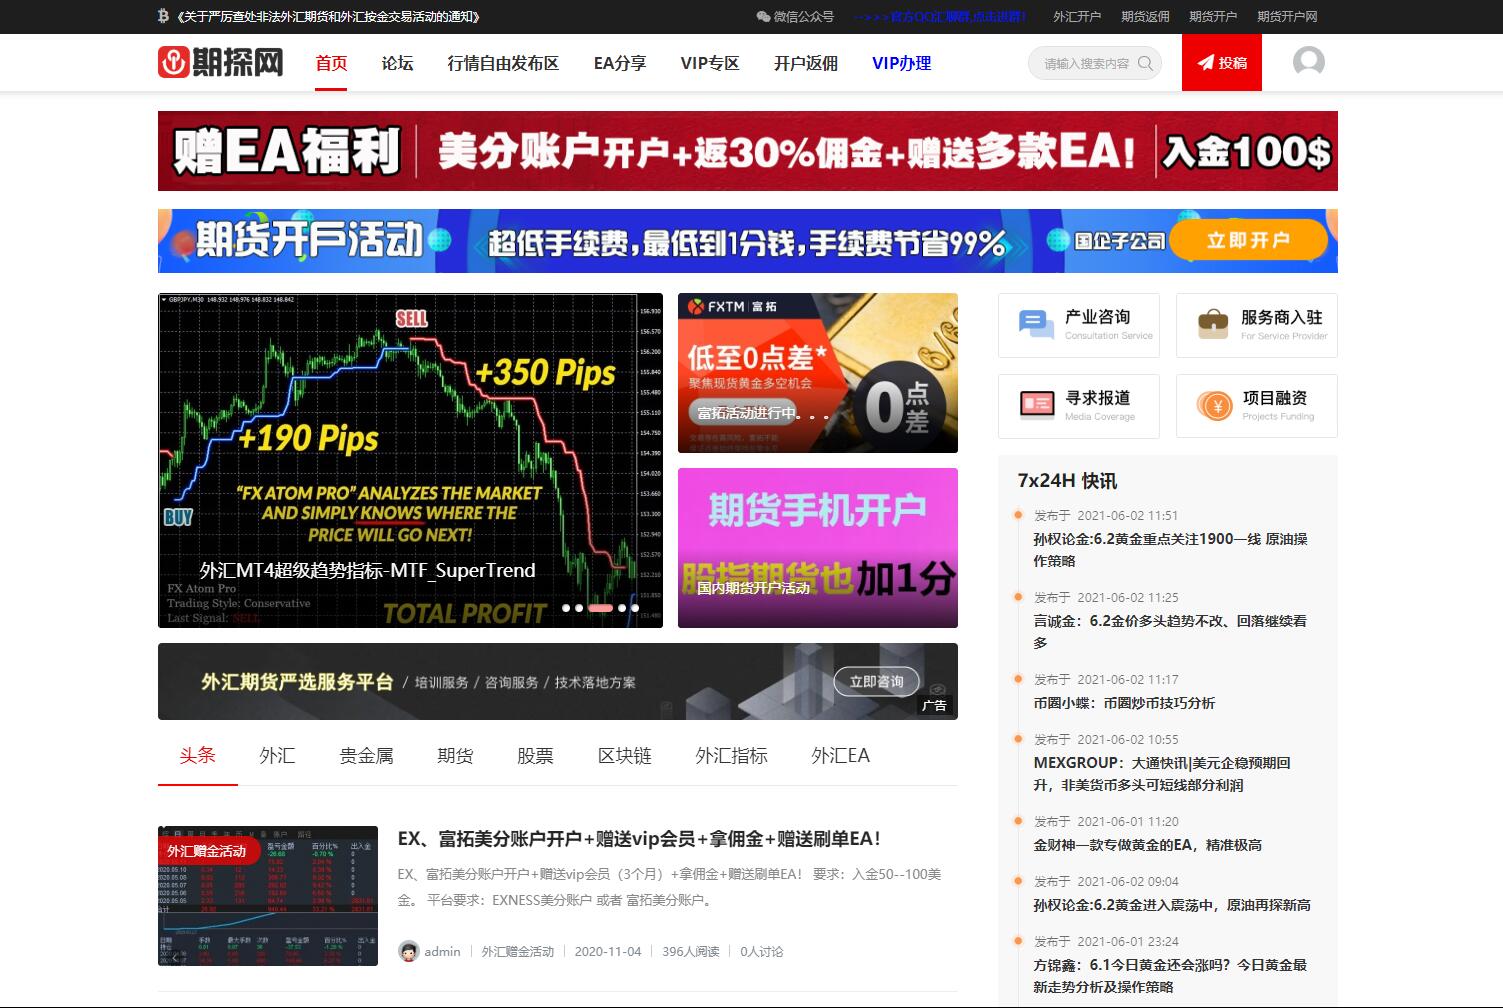This screenshot has width=1503, height=1008.
Task: Select the last carousel indicator dot
Action: (635, 608)
